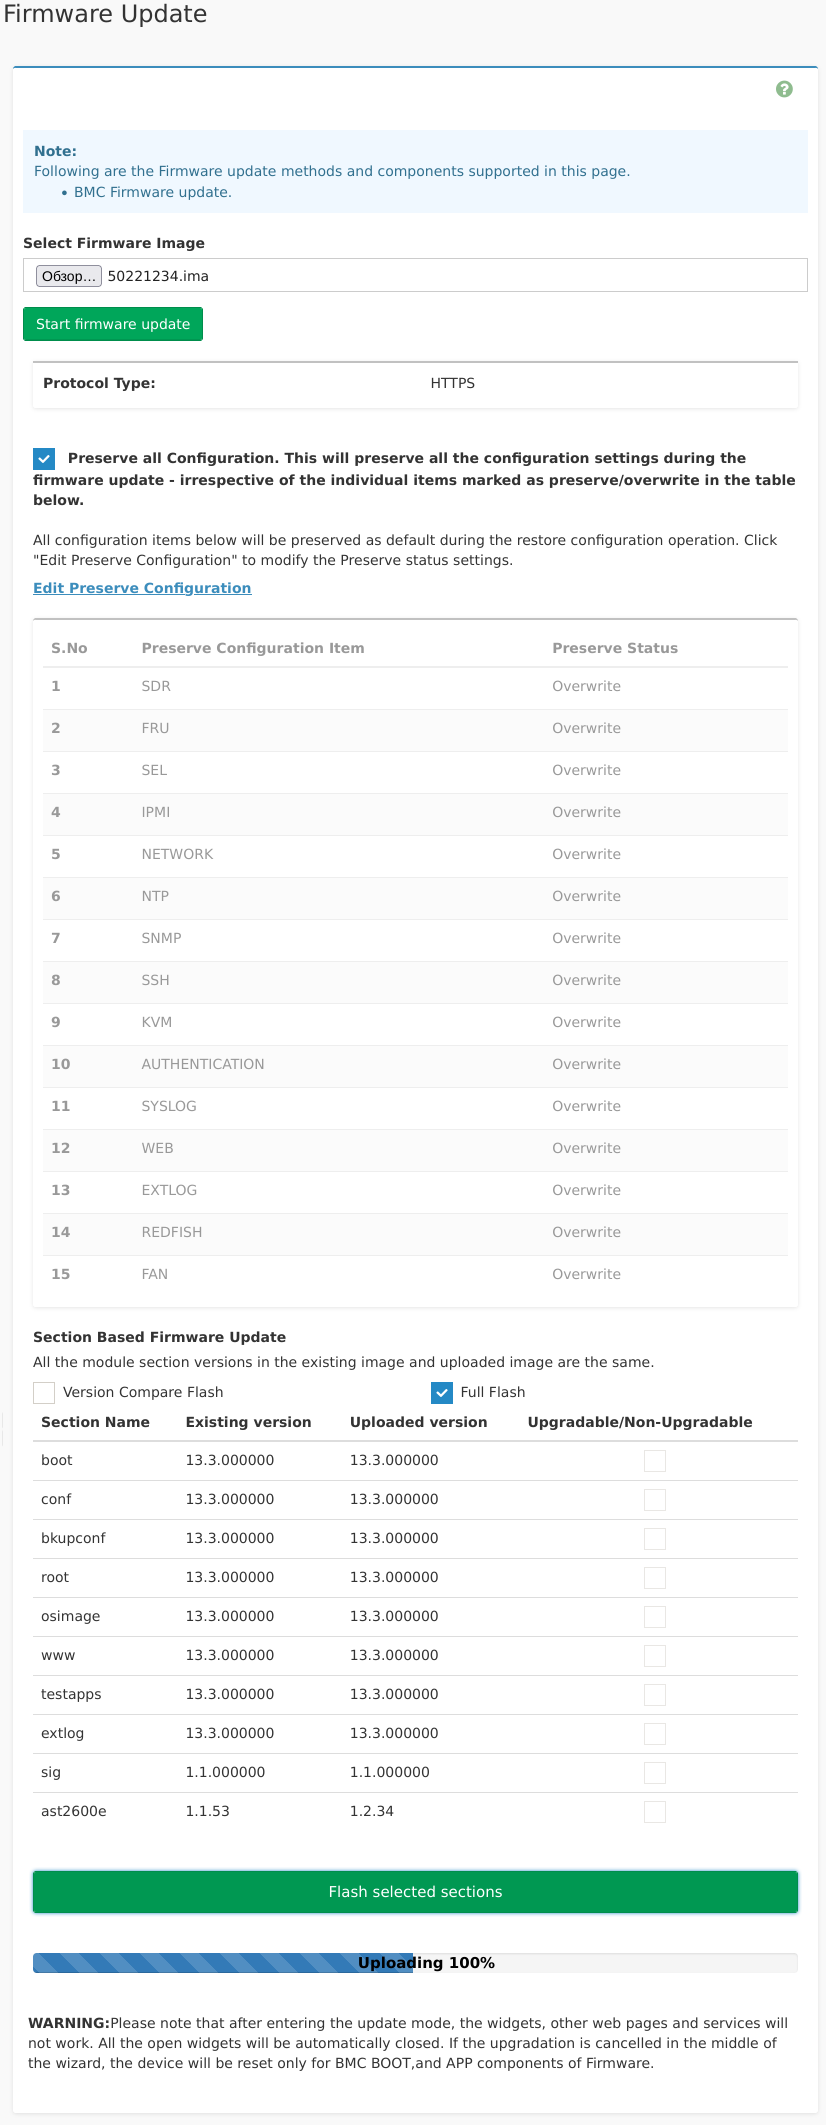Click the Flash selected sections button
This screenshot has width=826, height=2125.
tap(415, 1892)
